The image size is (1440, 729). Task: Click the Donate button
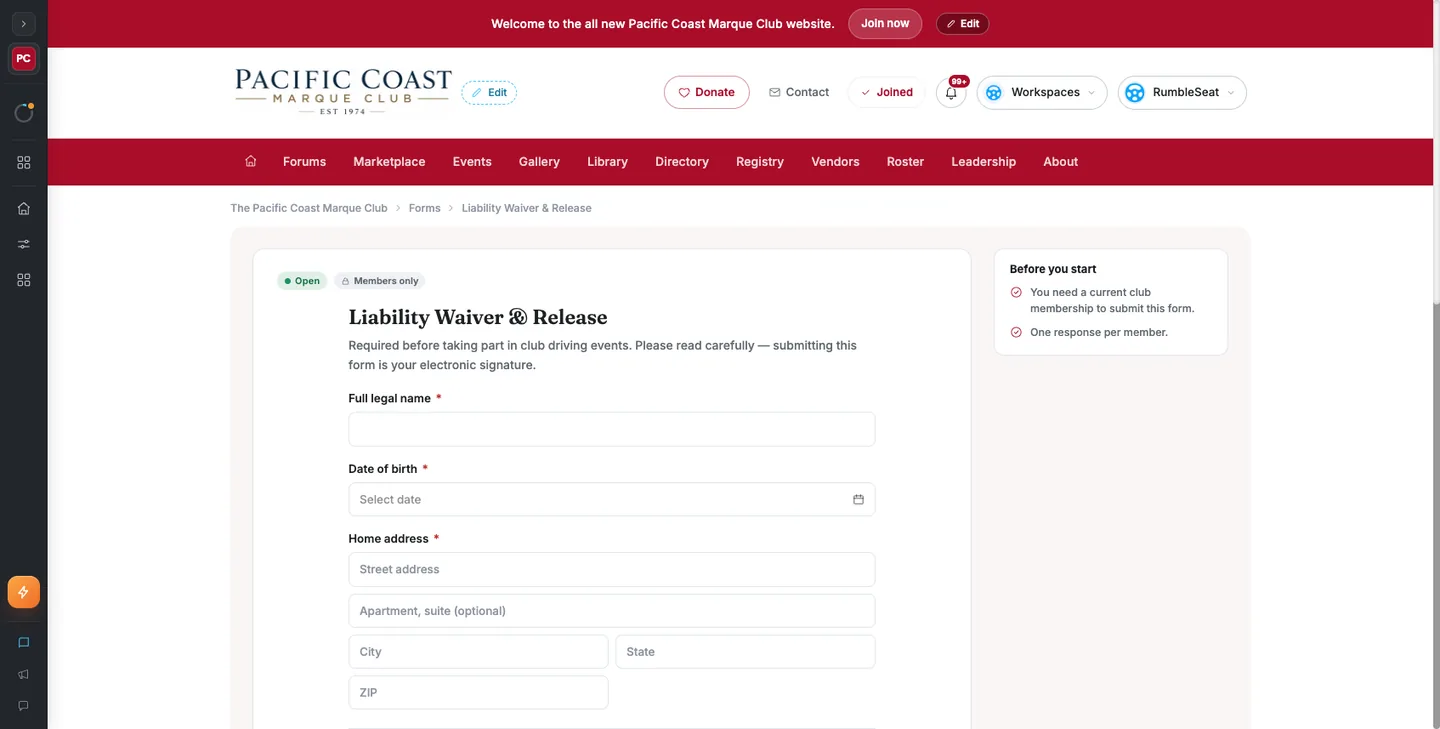point(707,92)
